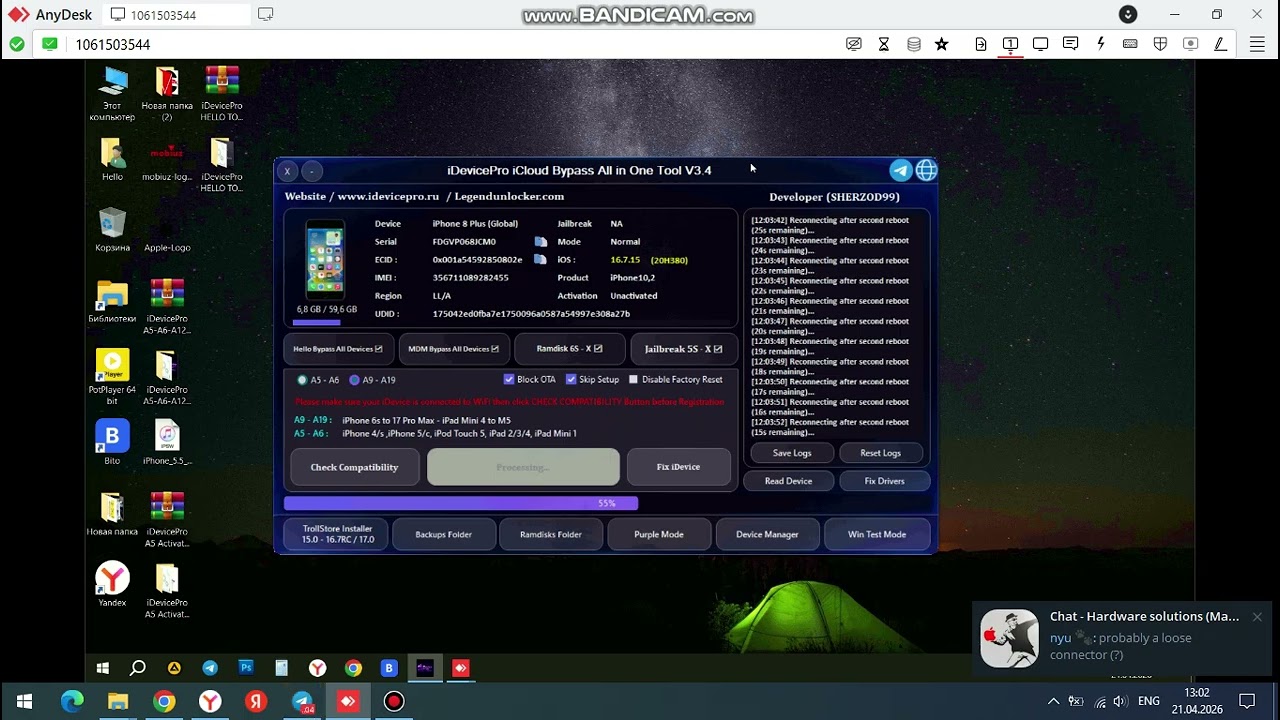The height and width of the screenshot is (720, 1280).
Task: Open AnyDesk display settings monitor icon
Action: tap(1040, 44)
